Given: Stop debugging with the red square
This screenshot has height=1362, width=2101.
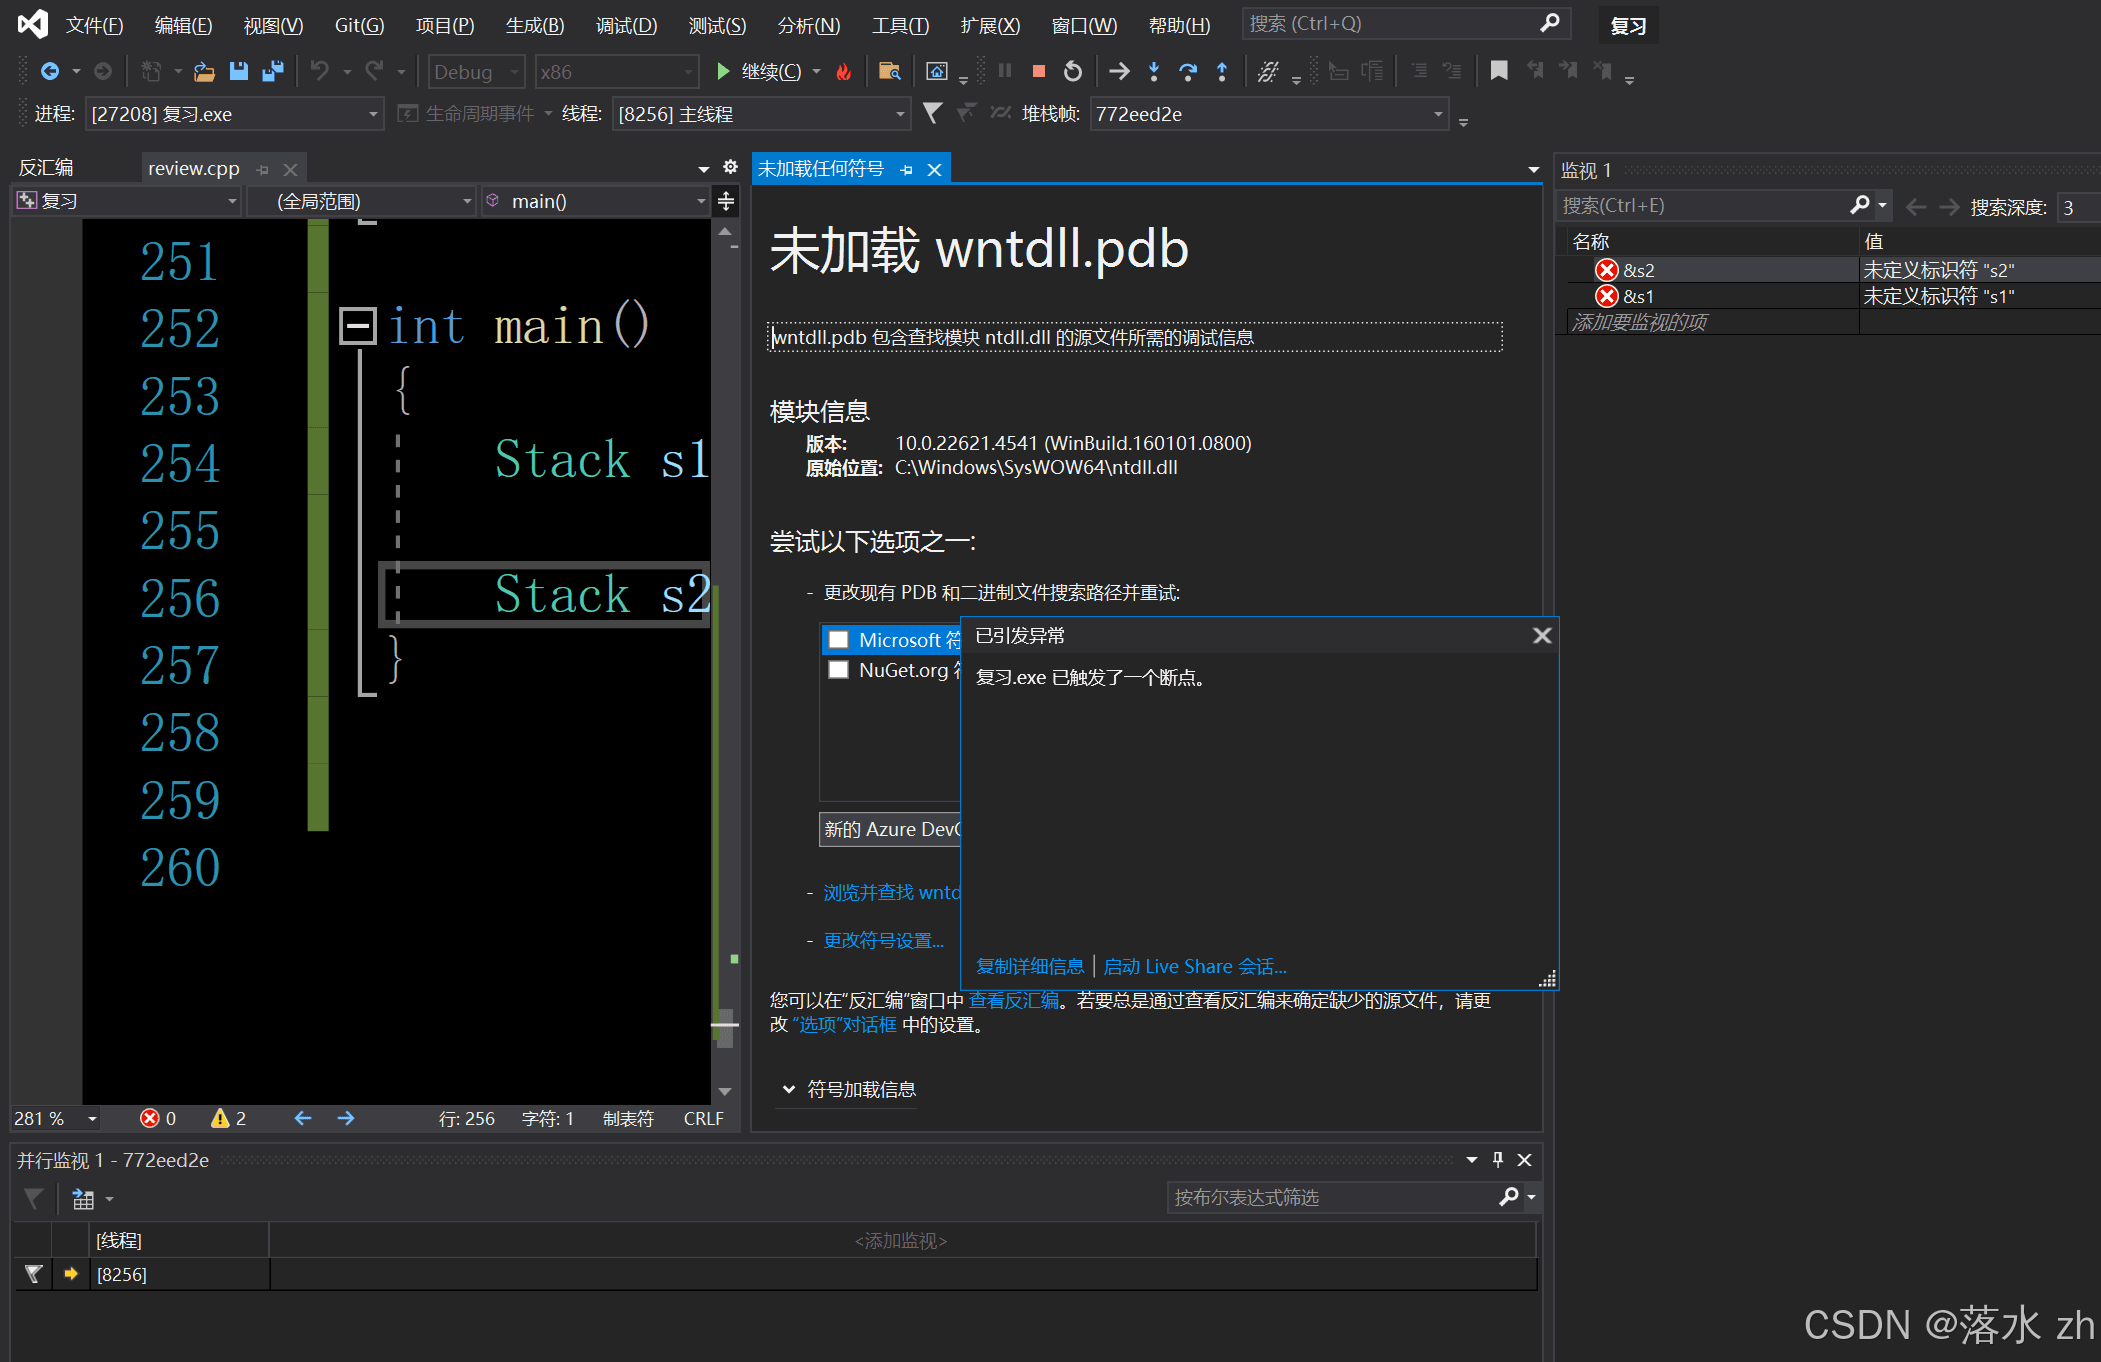Looking at the screenshot, I should [1039, 71].
